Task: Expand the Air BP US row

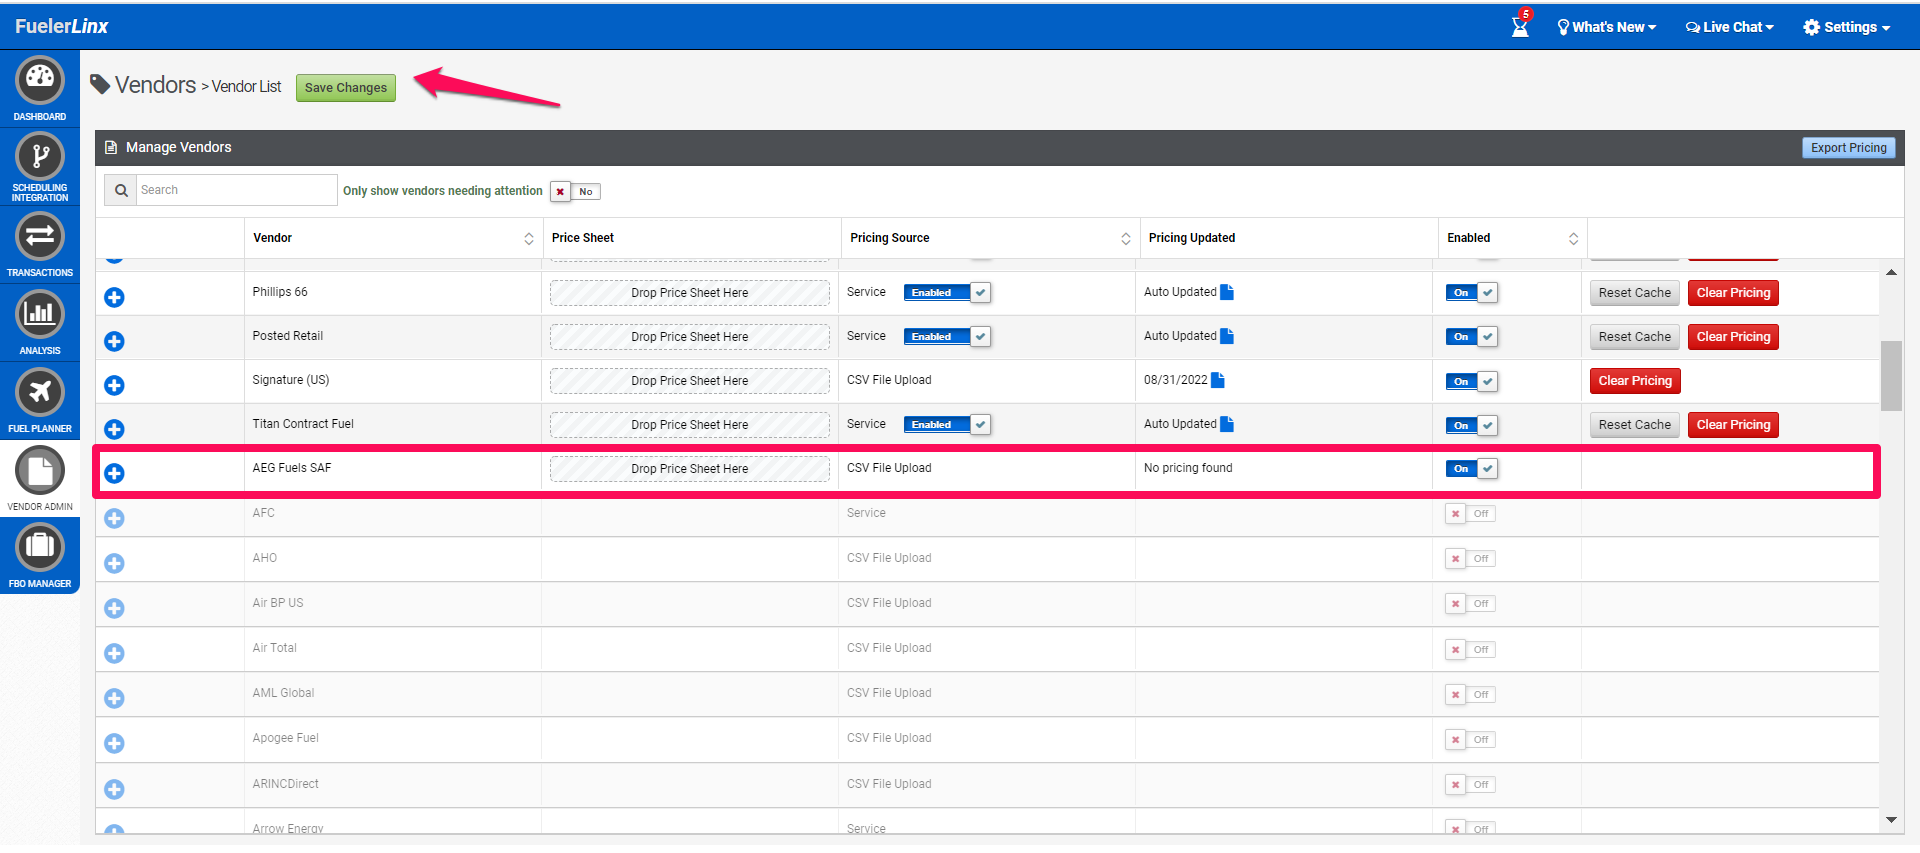Action: (115, 608)
